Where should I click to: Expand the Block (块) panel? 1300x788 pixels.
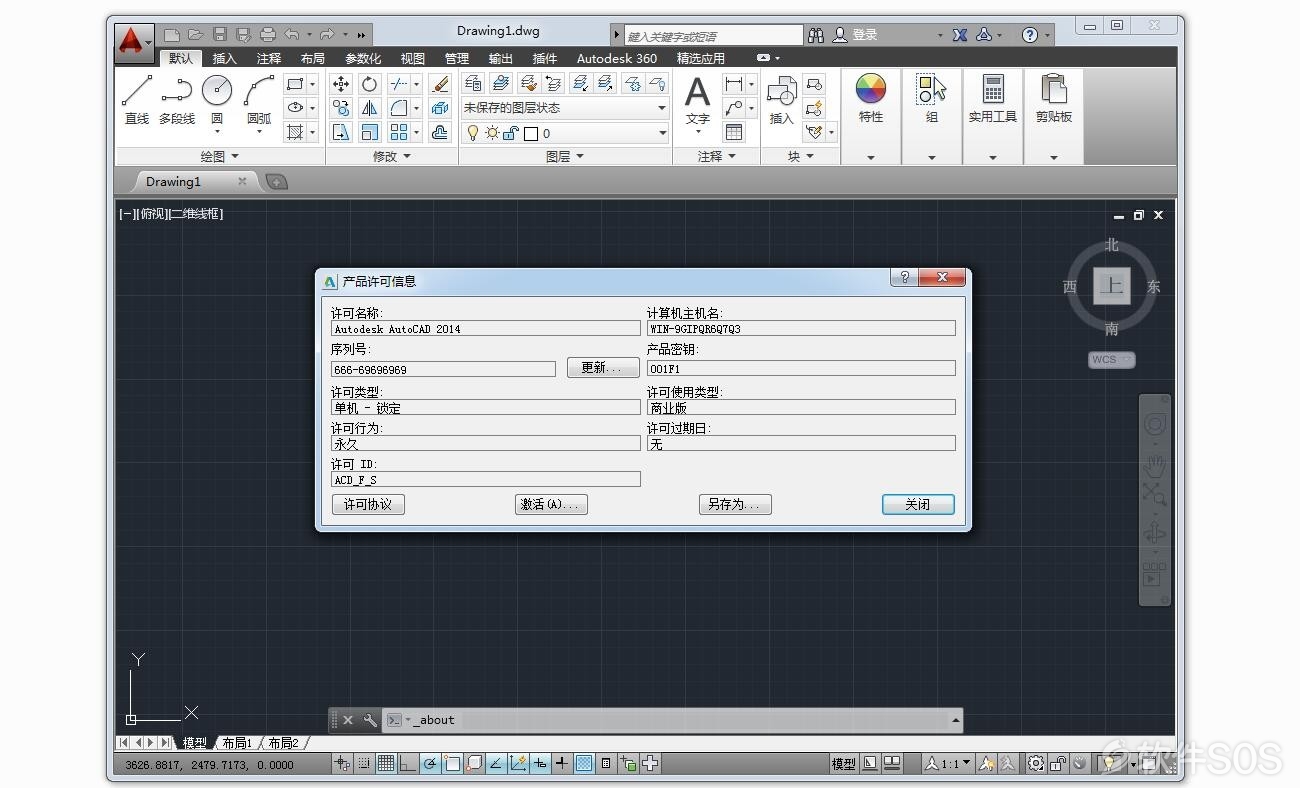tap(801, 156)
